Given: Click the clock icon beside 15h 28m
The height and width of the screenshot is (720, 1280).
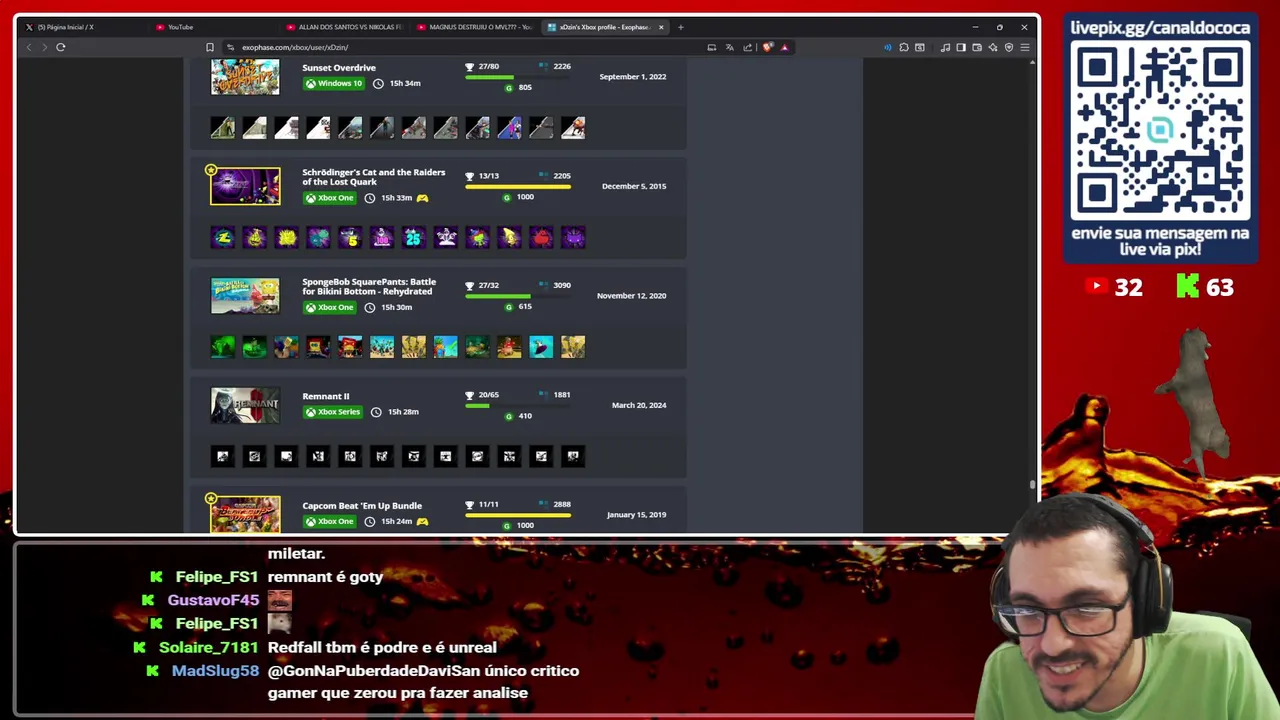Looking at the screenshot, I should [x=376, y=412].
